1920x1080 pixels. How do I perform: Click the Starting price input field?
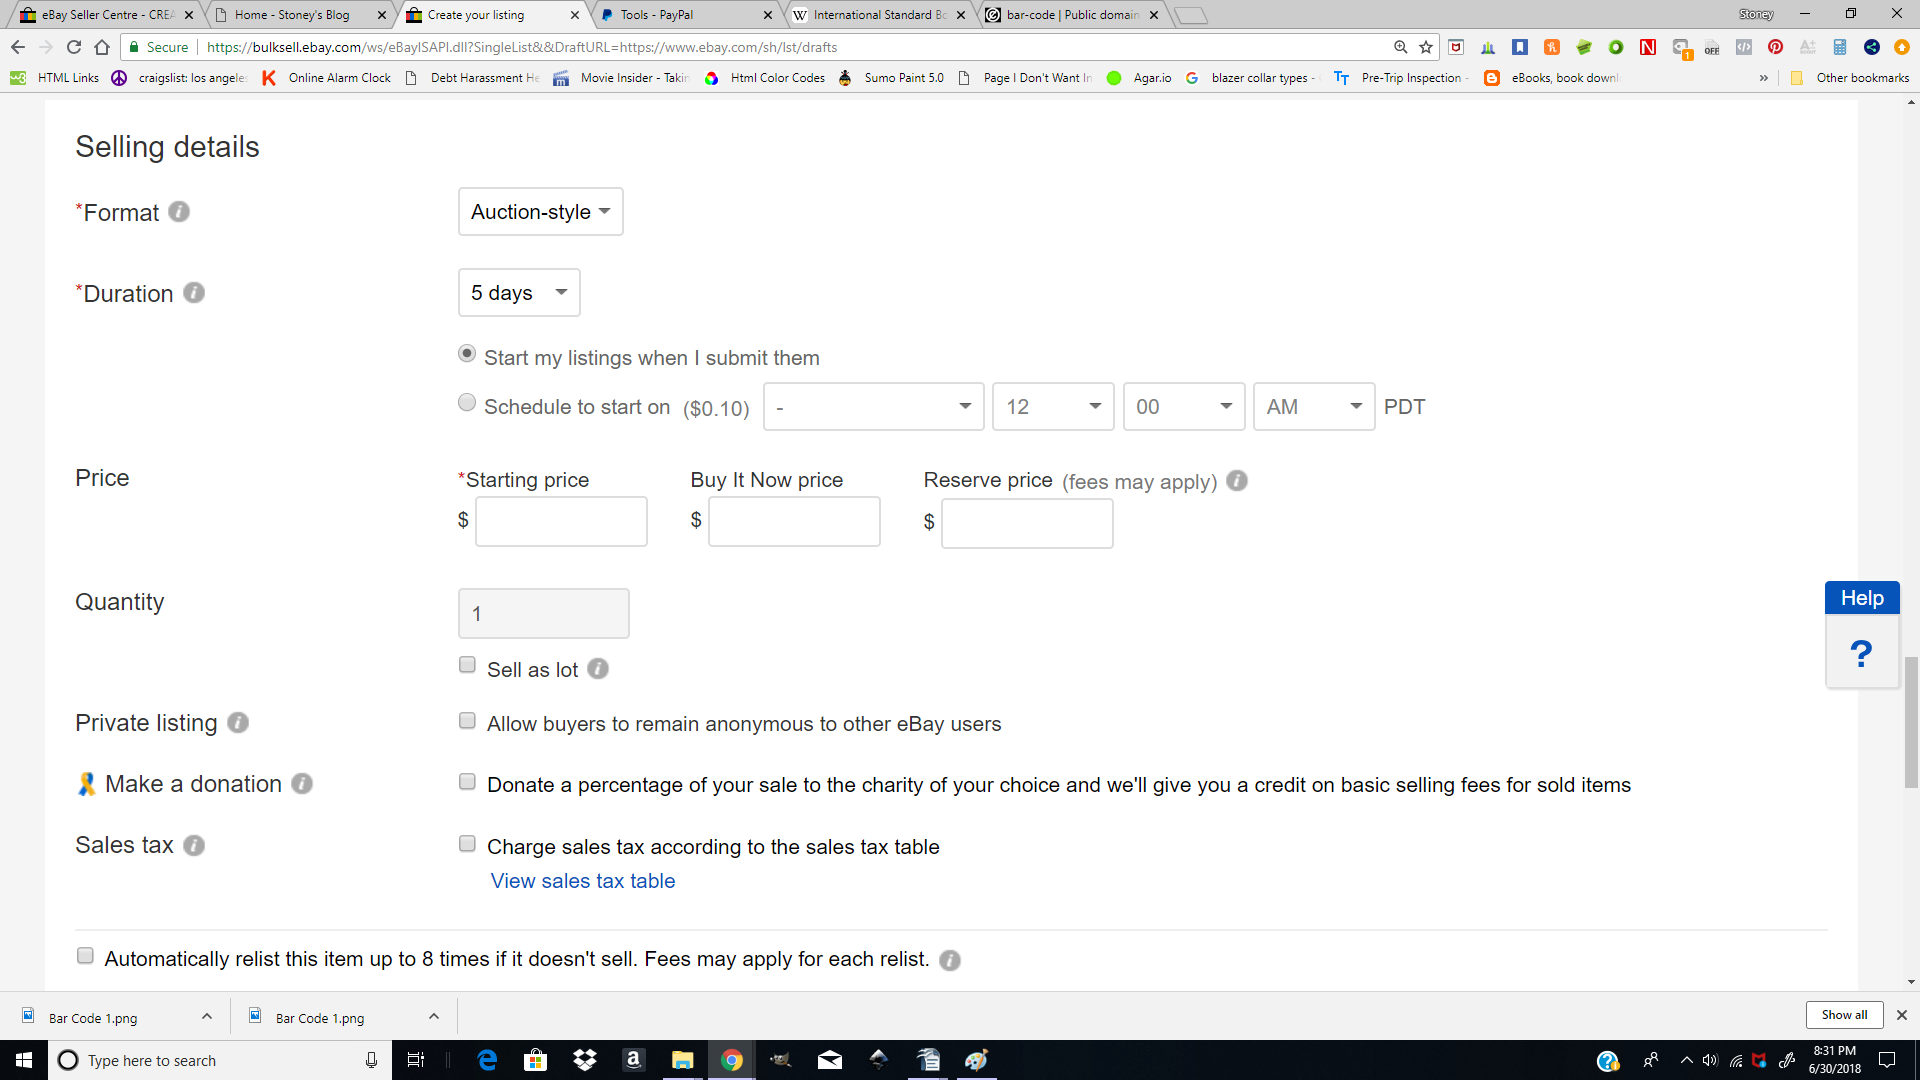point(560,521)
